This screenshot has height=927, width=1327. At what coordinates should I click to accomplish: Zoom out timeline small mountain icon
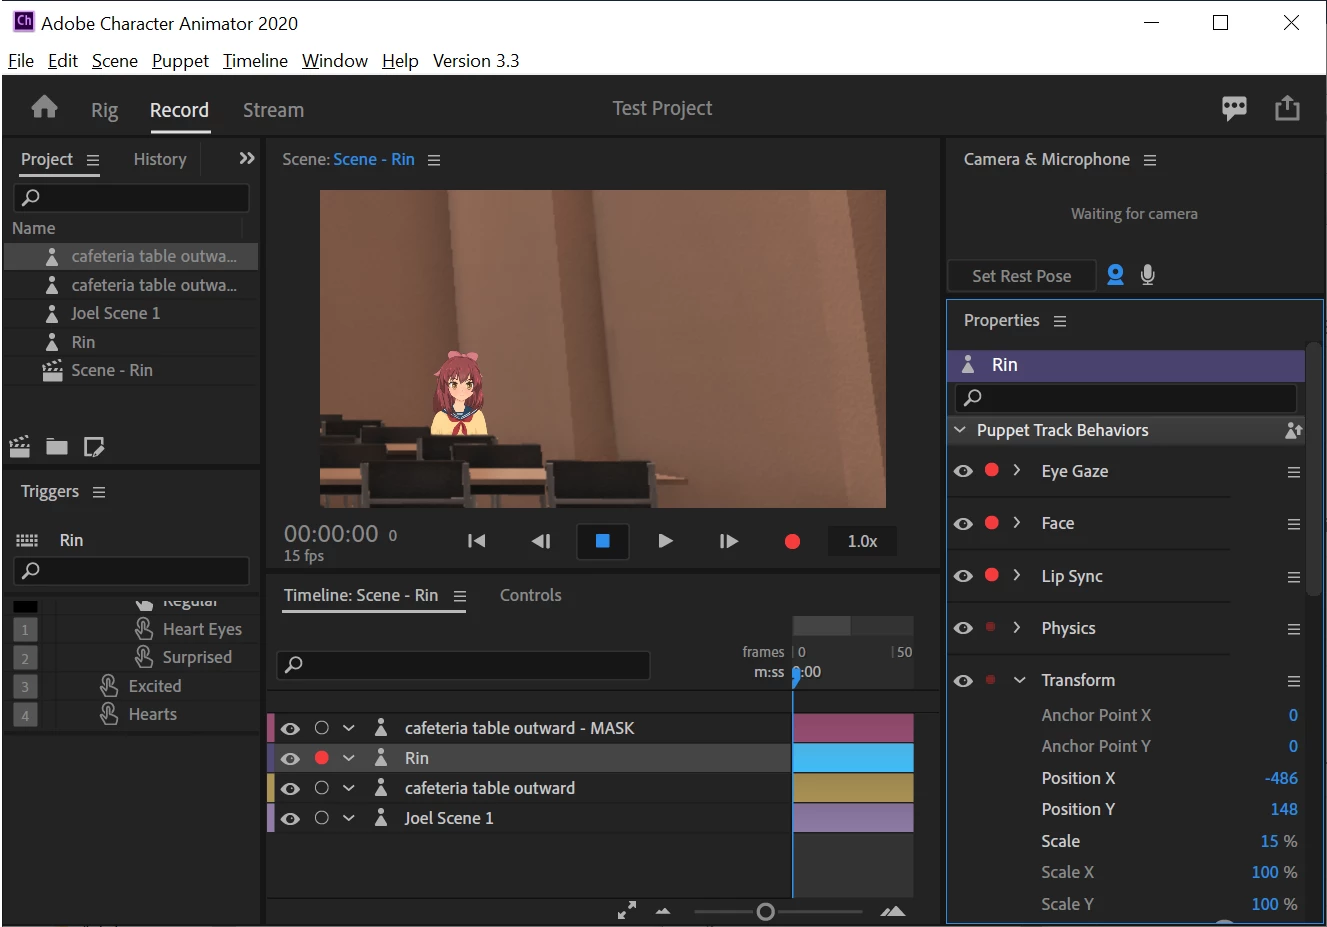pyautogui.click(x=663, y=911)
